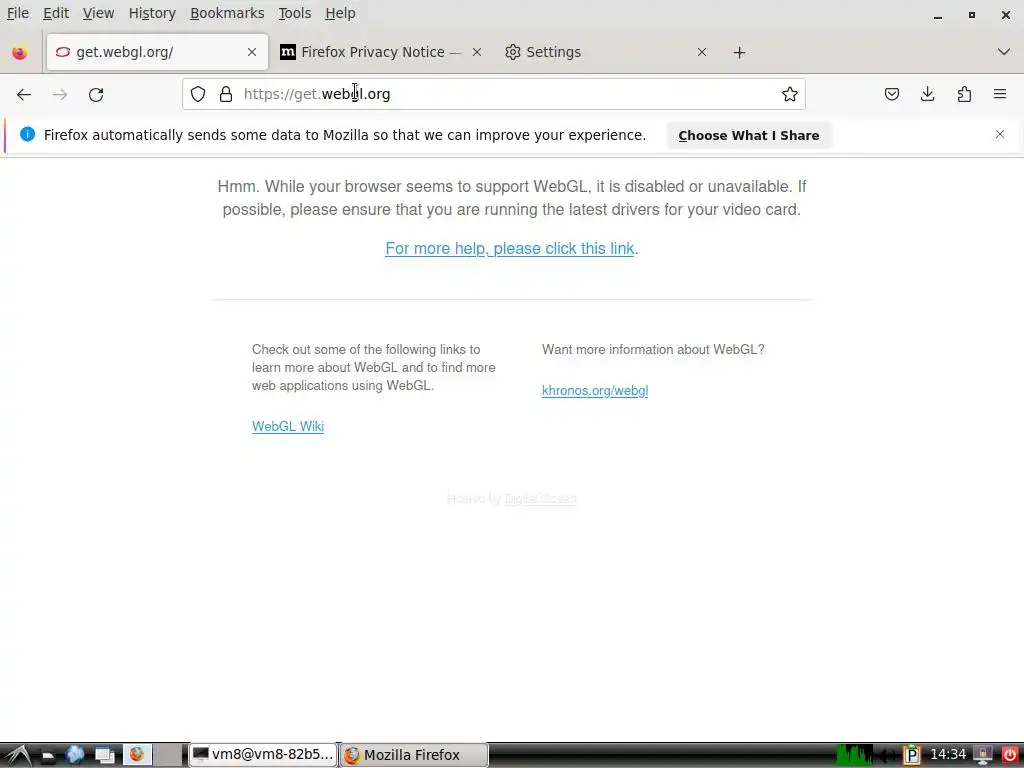Screen dimensions: 1024x768
Task: Click the taskbar show desktop icon
Action: [104, 755]
